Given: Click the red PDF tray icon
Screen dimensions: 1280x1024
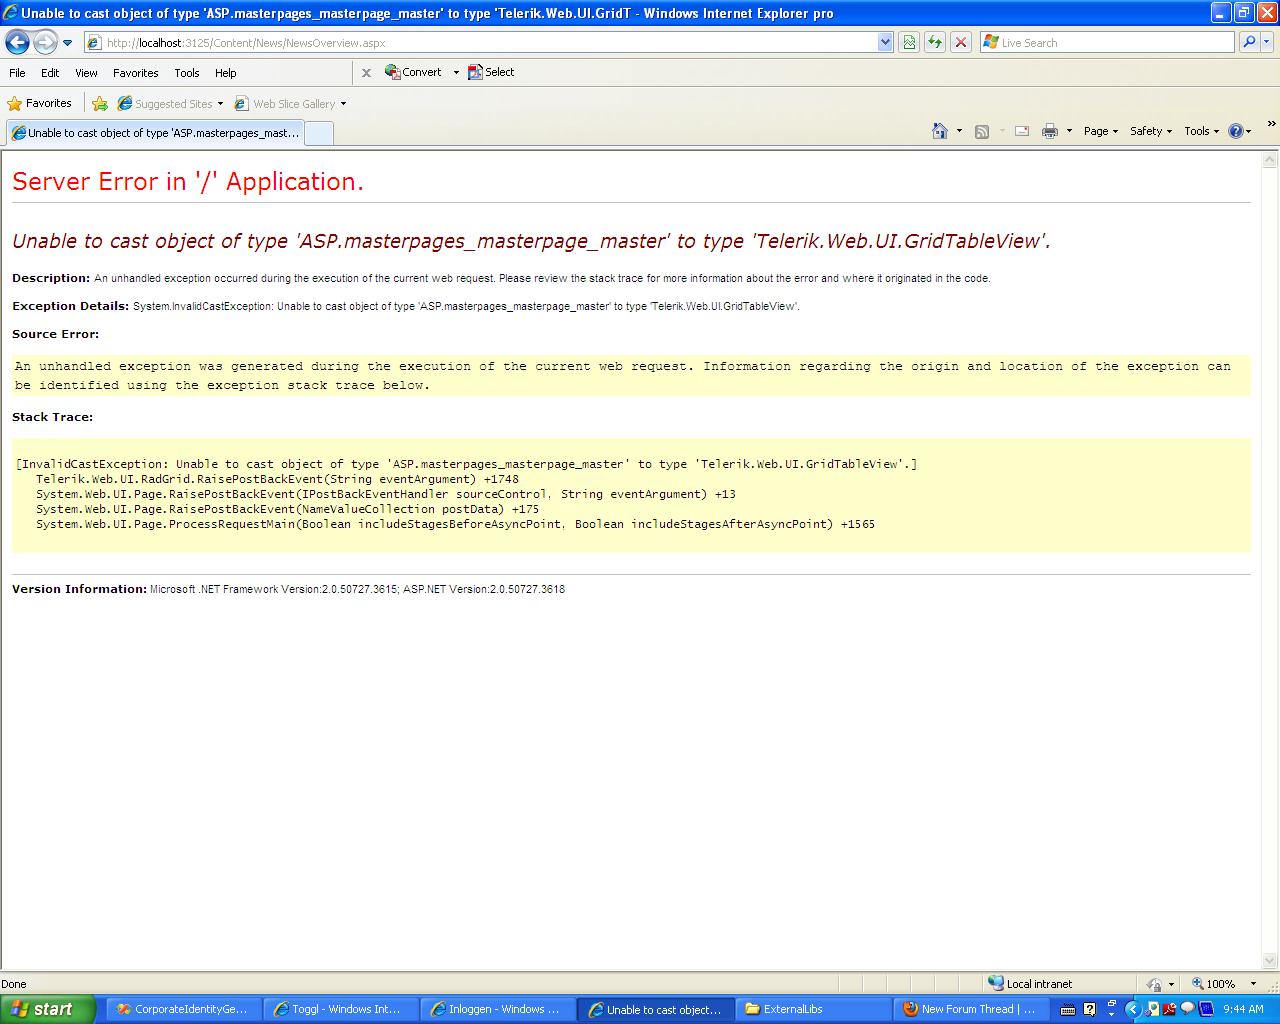Looking at the screenshot, I should point(1169,1009).
